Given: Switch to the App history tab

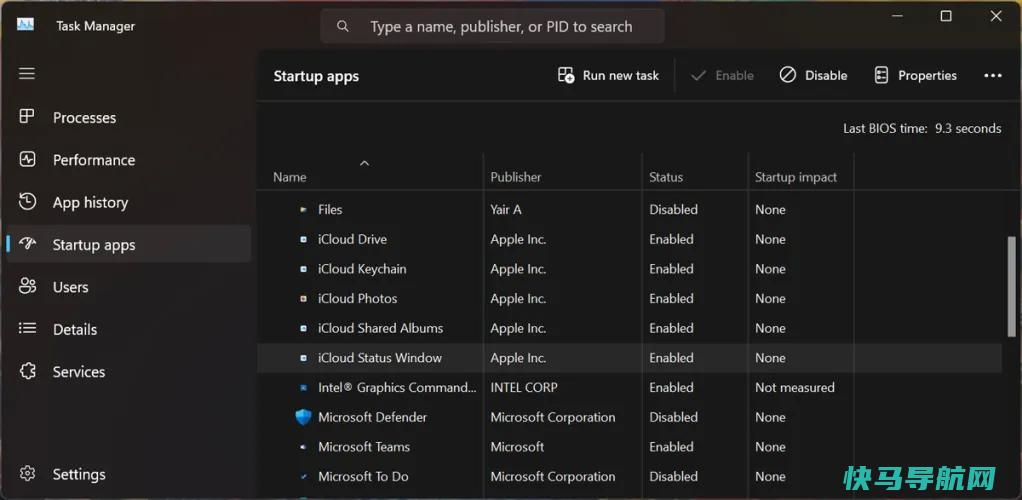Looking at the screenshot, I should [128, 202].
